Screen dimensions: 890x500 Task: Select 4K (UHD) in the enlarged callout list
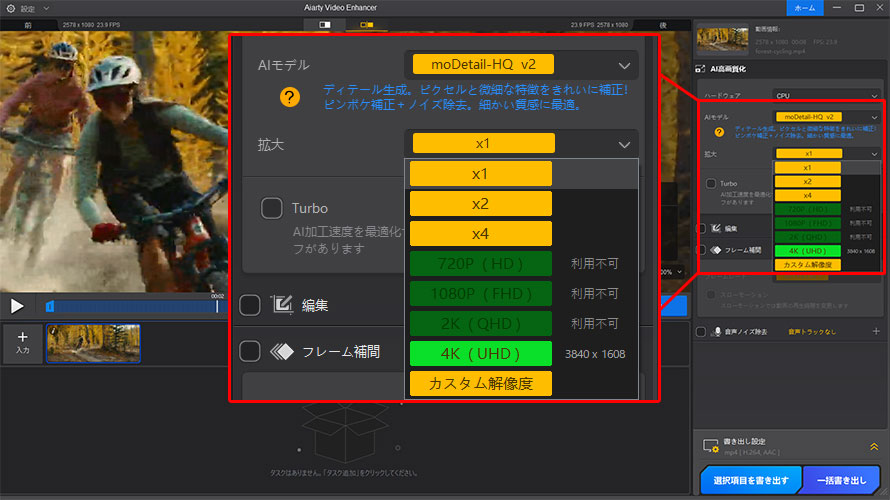pos(480,354)
